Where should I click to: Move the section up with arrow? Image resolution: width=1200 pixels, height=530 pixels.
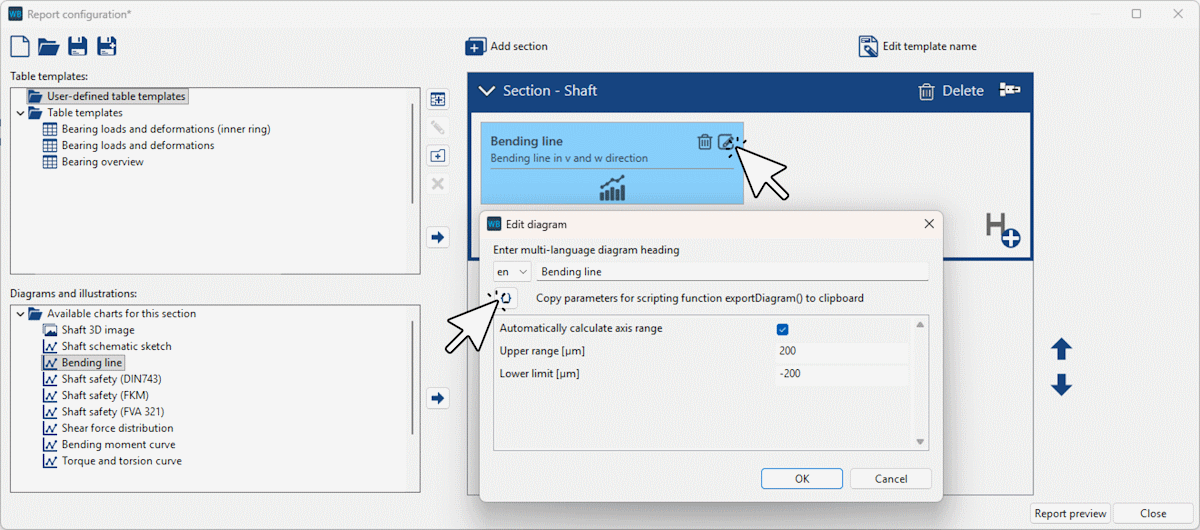coord(1062,349)
